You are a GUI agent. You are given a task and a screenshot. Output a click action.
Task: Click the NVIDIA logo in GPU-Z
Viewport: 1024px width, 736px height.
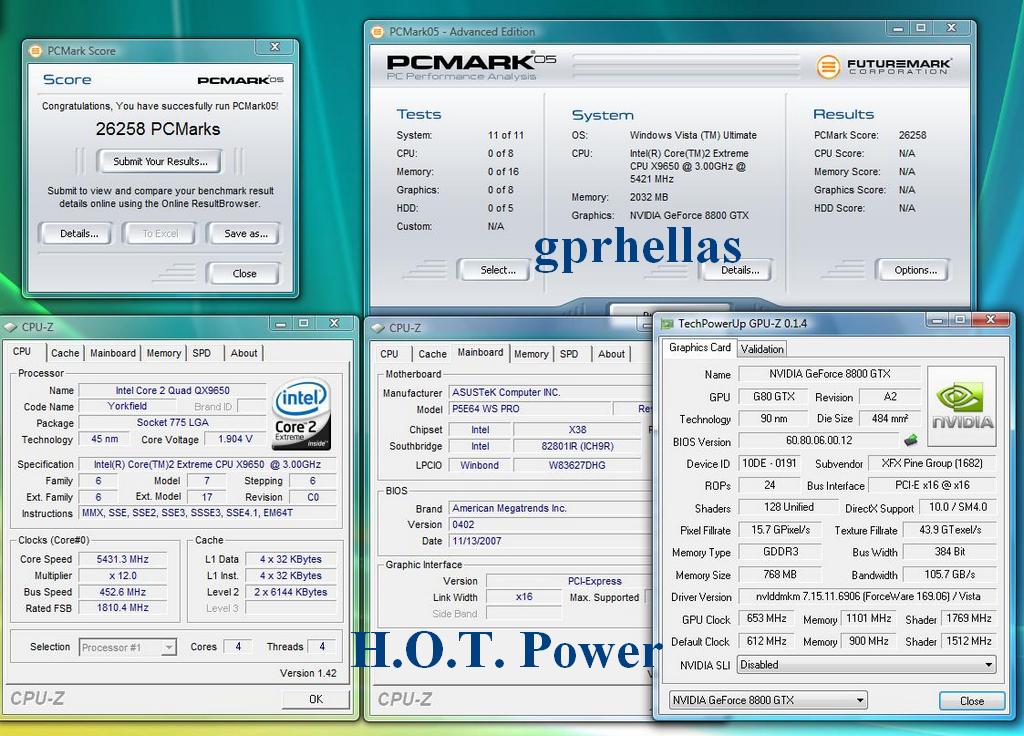961,406
